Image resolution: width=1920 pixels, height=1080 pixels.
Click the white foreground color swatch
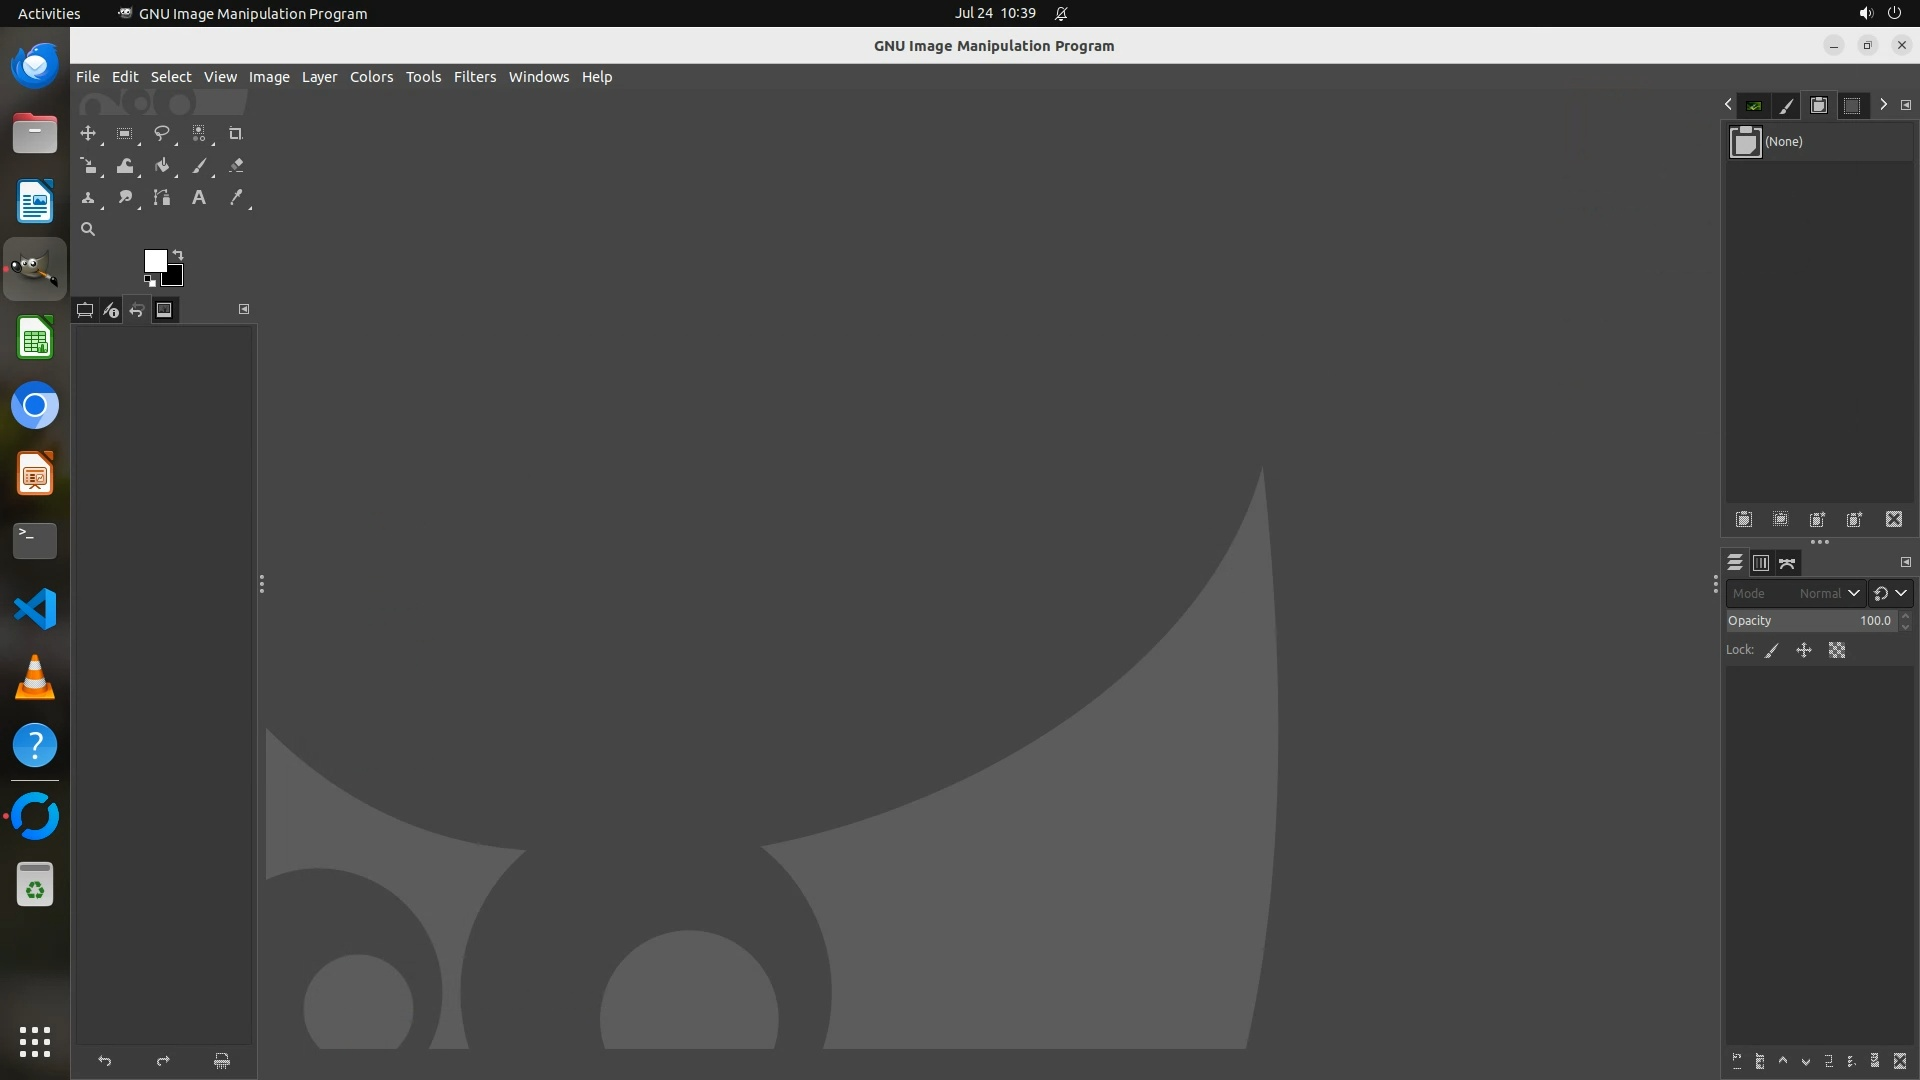tap(154, 260)
